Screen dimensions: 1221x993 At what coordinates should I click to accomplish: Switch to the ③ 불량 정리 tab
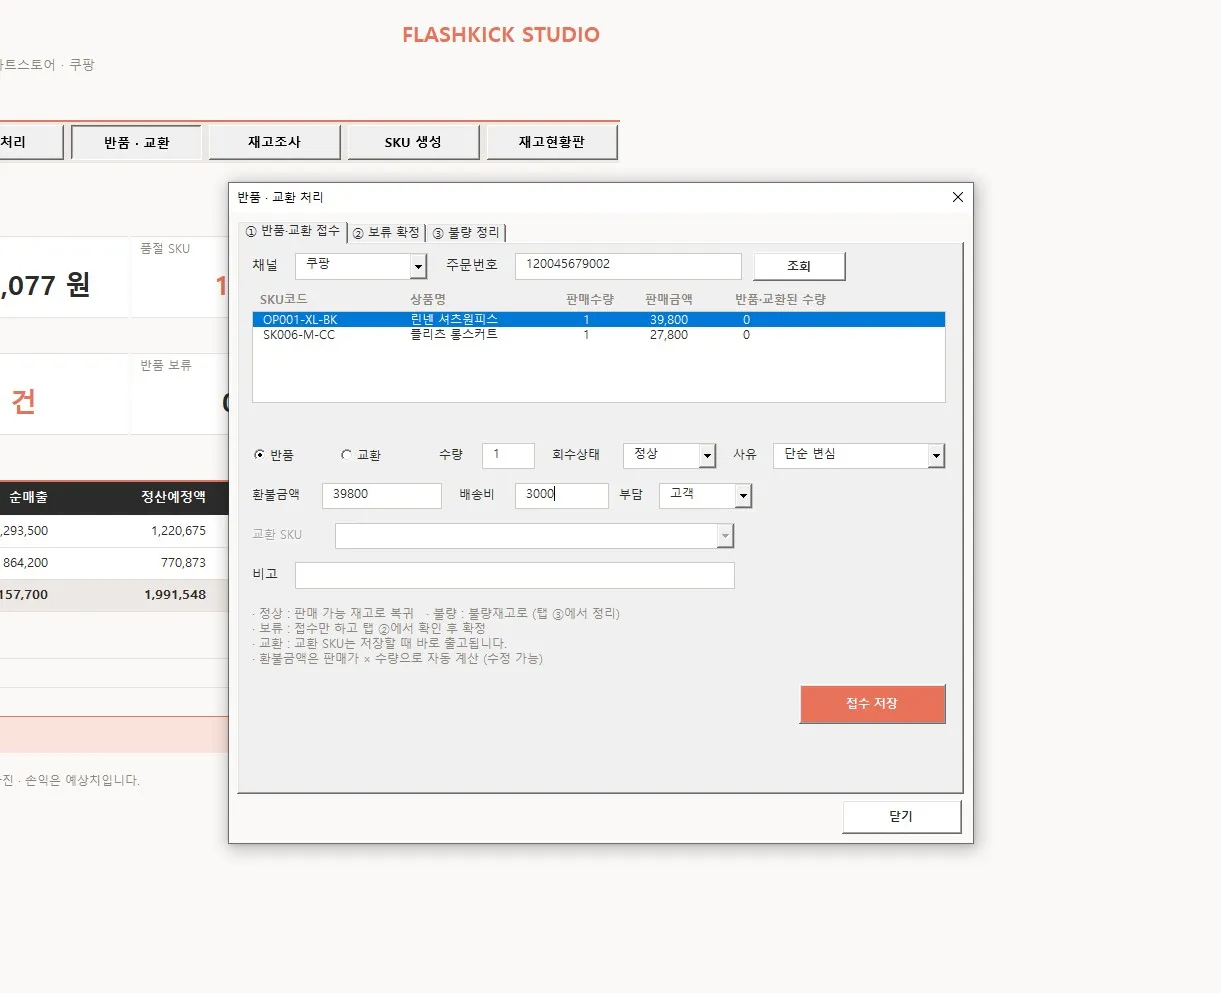pyautogui.click(x=466, y=233)
